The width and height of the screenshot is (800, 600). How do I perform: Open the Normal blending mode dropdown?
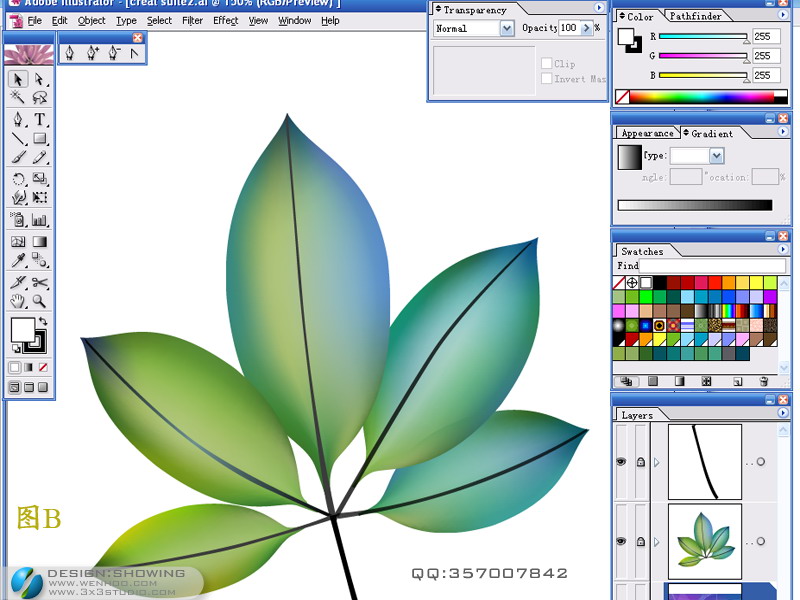coord(507,29)
